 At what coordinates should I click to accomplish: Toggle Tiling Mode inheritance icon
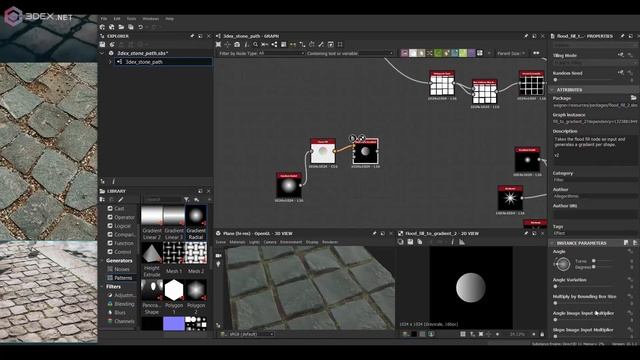pyautogui.click(x=621, y=55)
